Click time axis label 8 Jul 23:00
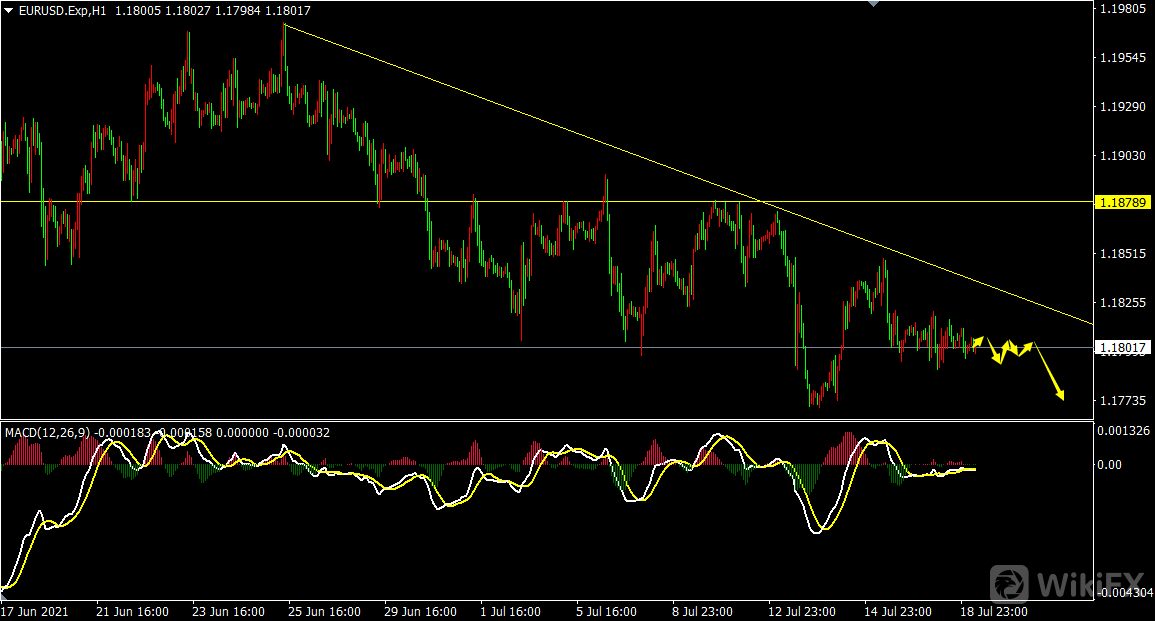 [x=702, y=611]
